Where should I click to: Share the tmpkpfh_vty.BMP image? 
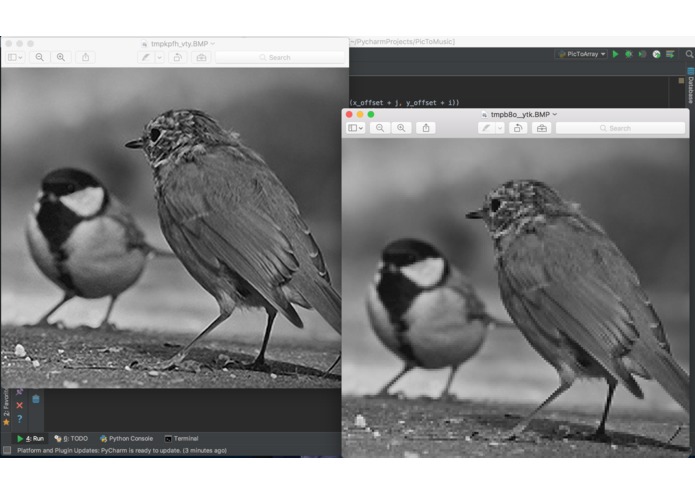tap(86, 57)
